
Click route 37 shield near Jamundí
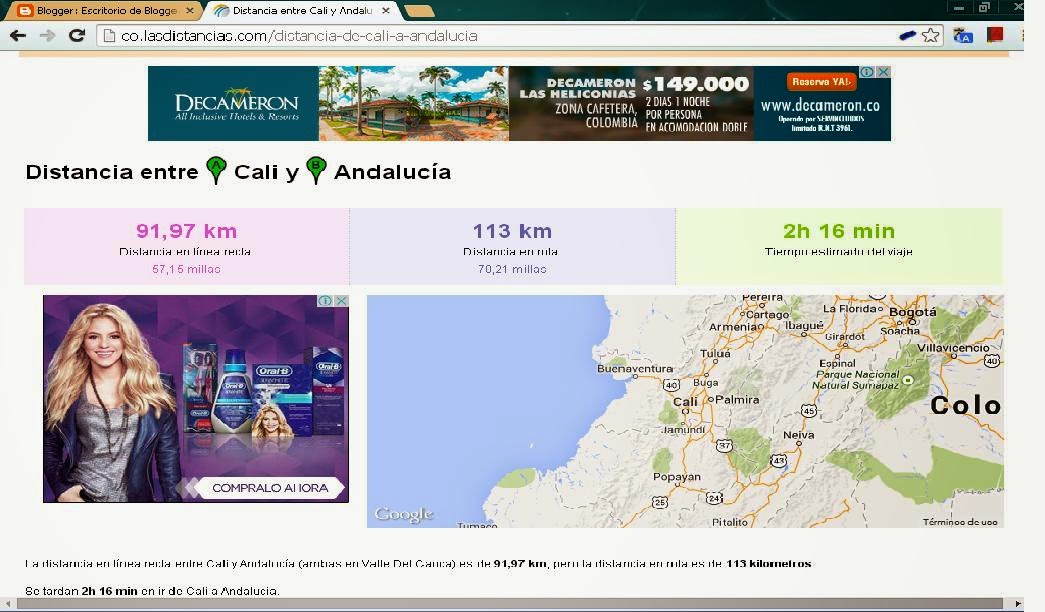[x=724, y=445]
